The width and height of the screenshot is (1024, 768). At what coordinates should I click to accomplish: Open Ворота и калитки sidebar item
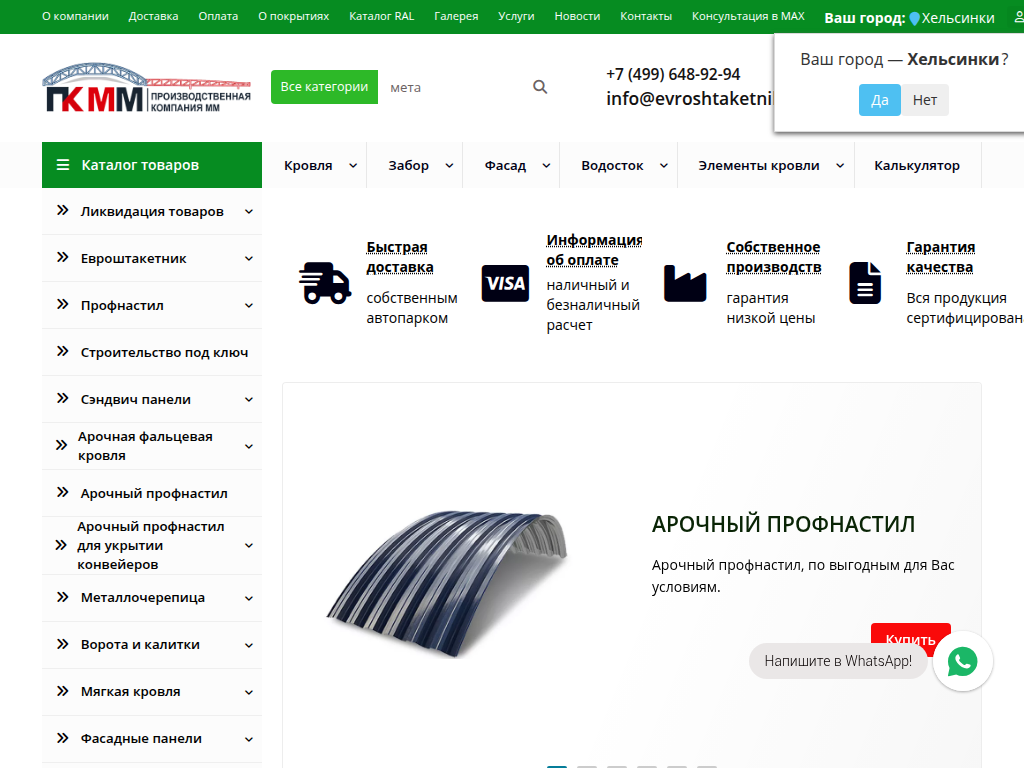point(140,645)
